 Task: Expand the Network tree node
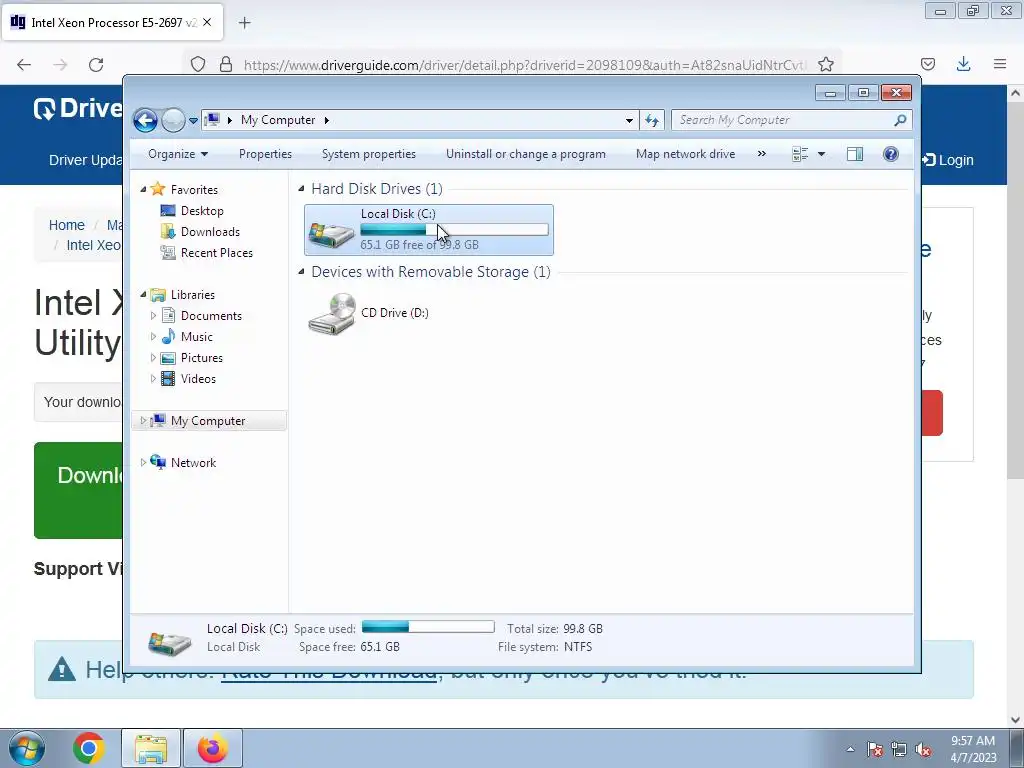click(x=144, y=463)
